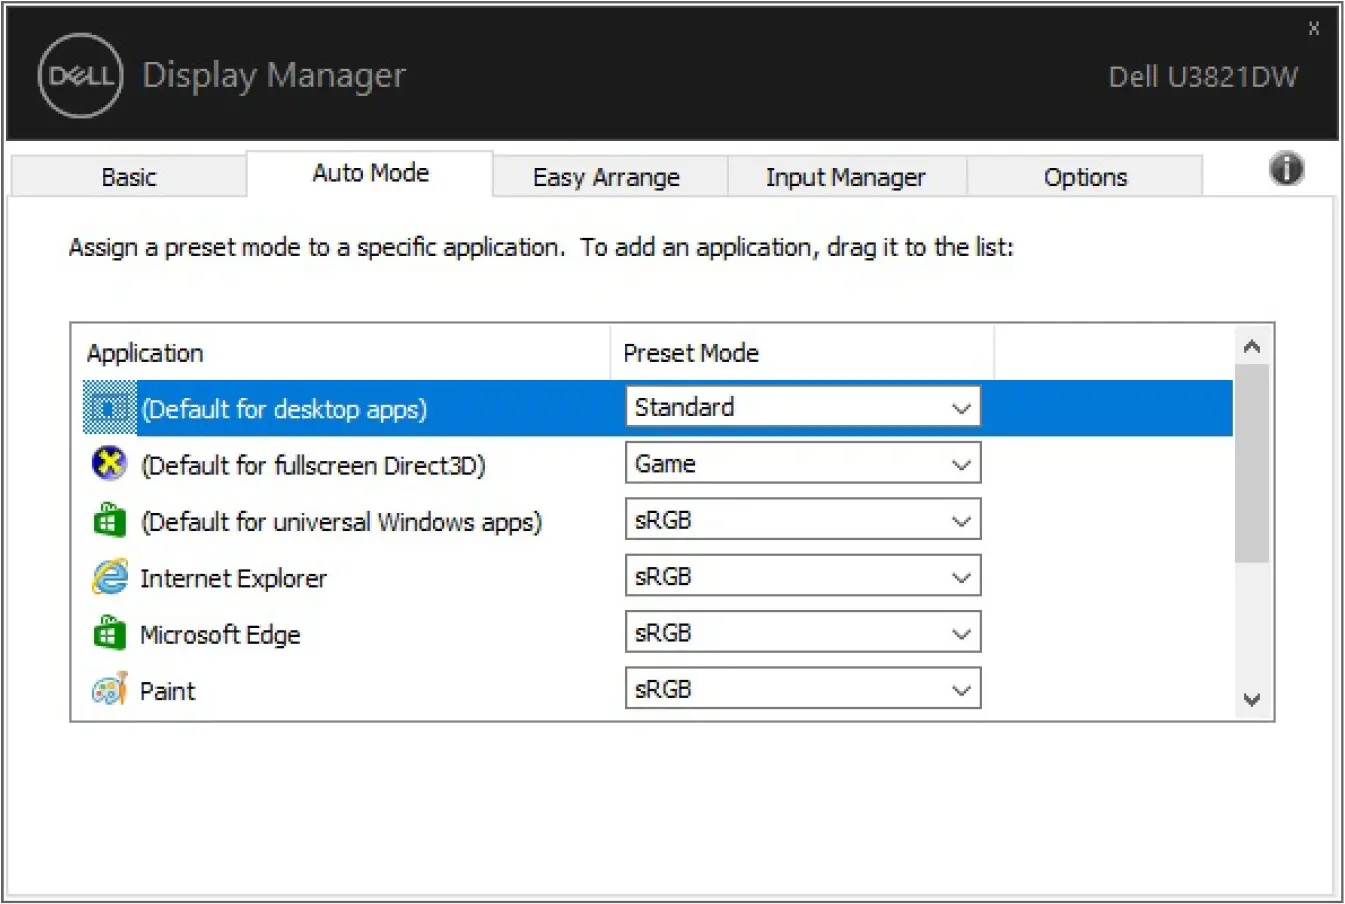Screen dimensions: 1345x904
Task: Open the preset dropdown for Paint
Action: coord(961,688)
